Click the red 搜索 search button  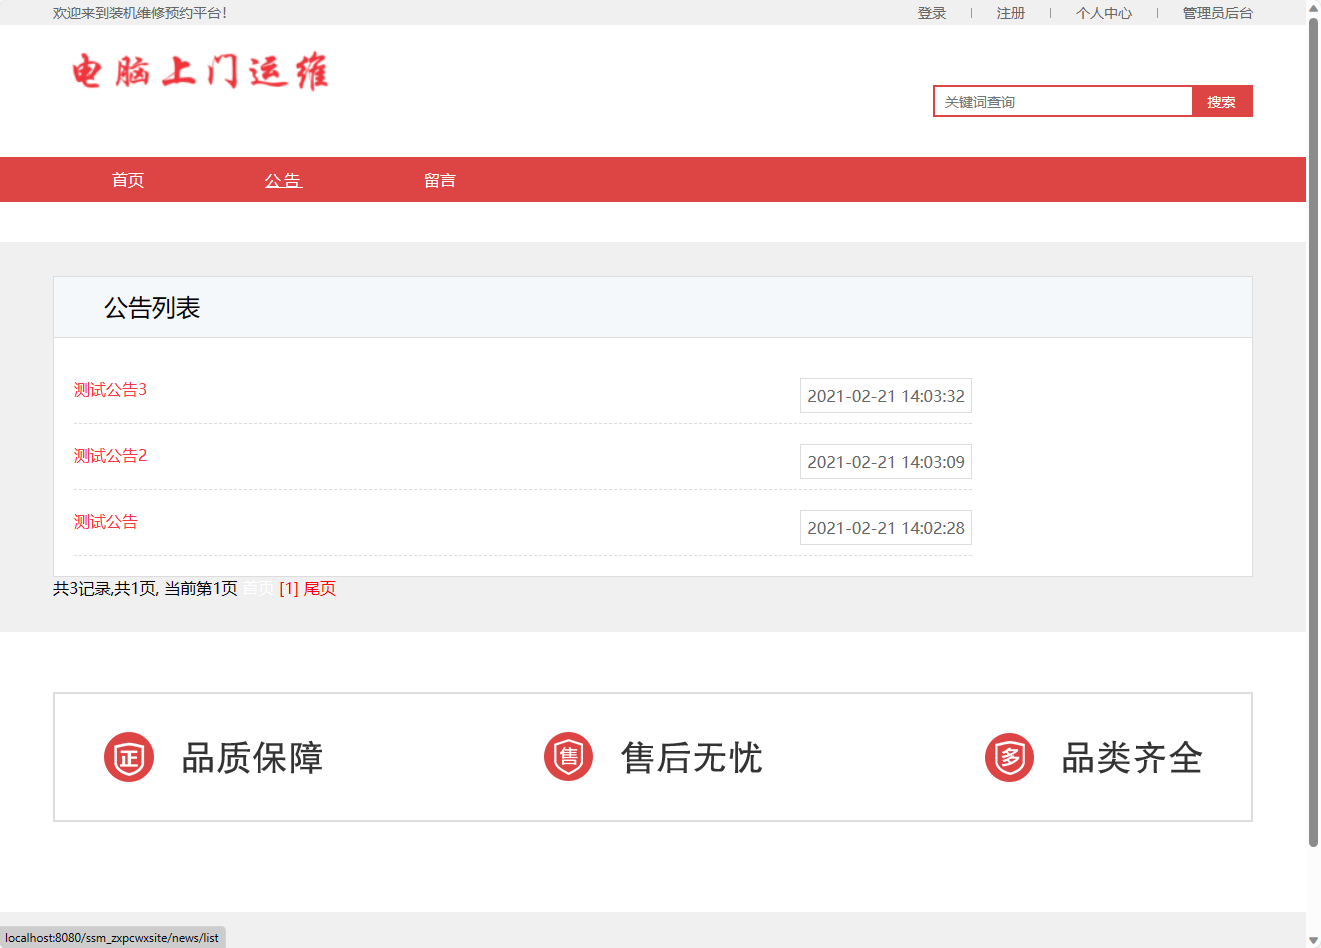click(1221, 100)
